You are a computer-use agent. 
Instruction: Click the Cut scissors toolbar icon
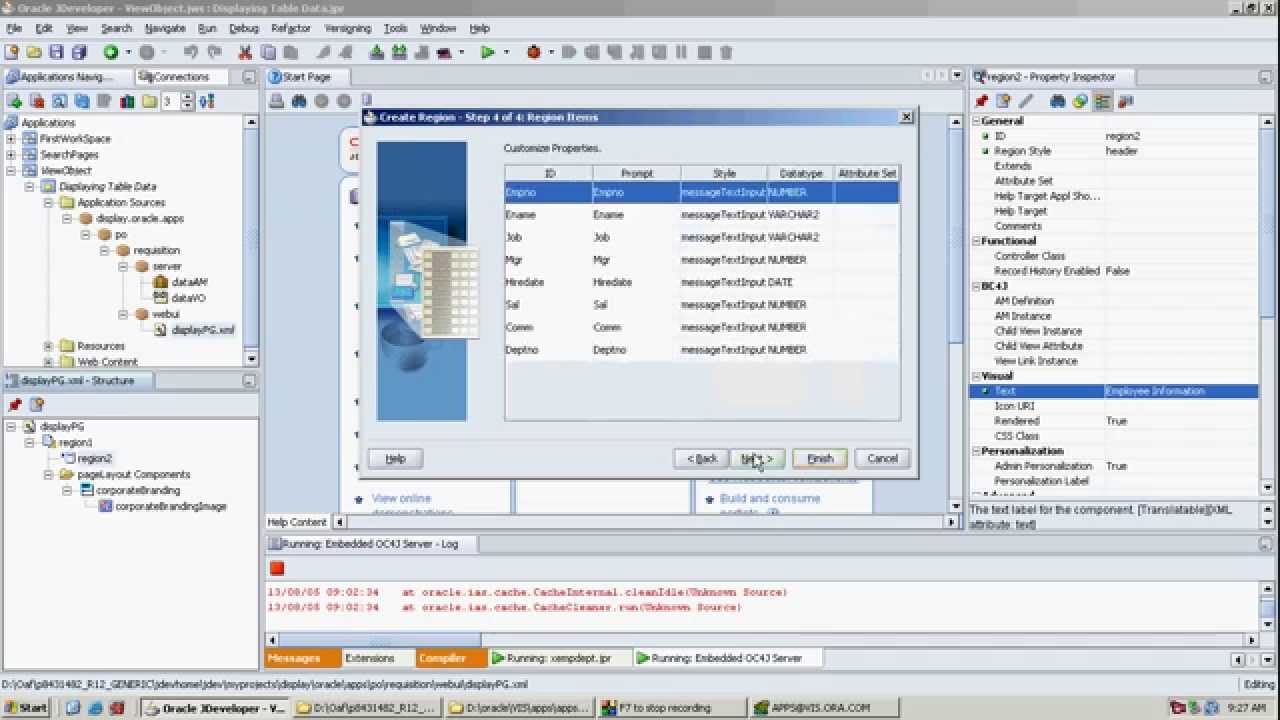(245, 52)
